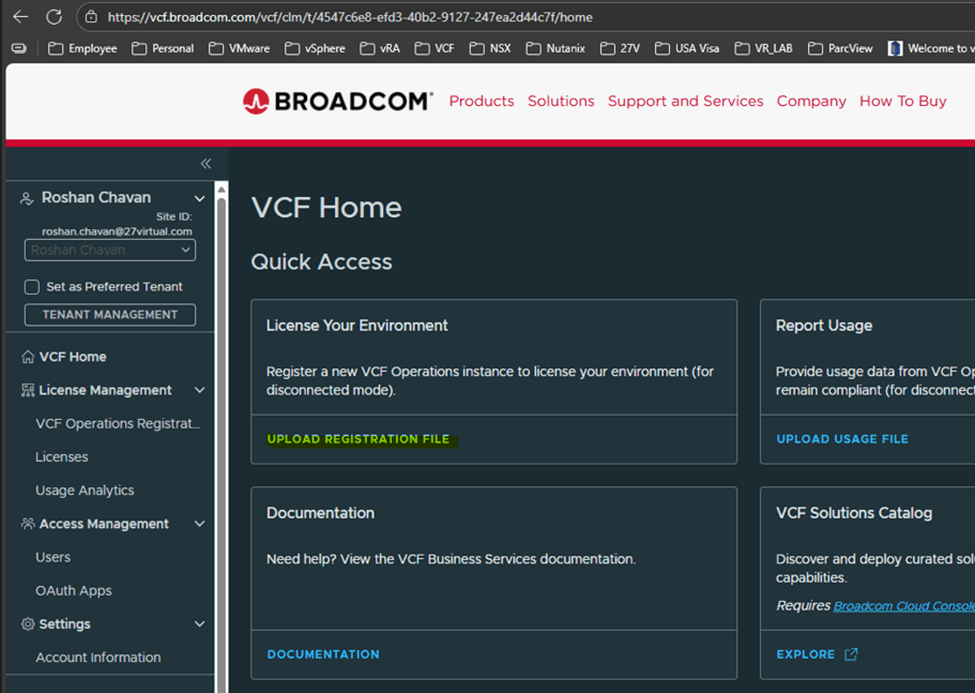Open Products in the top navigation
Screen dimensions: 975x693
pyautogui.click(x=481, y=101)
